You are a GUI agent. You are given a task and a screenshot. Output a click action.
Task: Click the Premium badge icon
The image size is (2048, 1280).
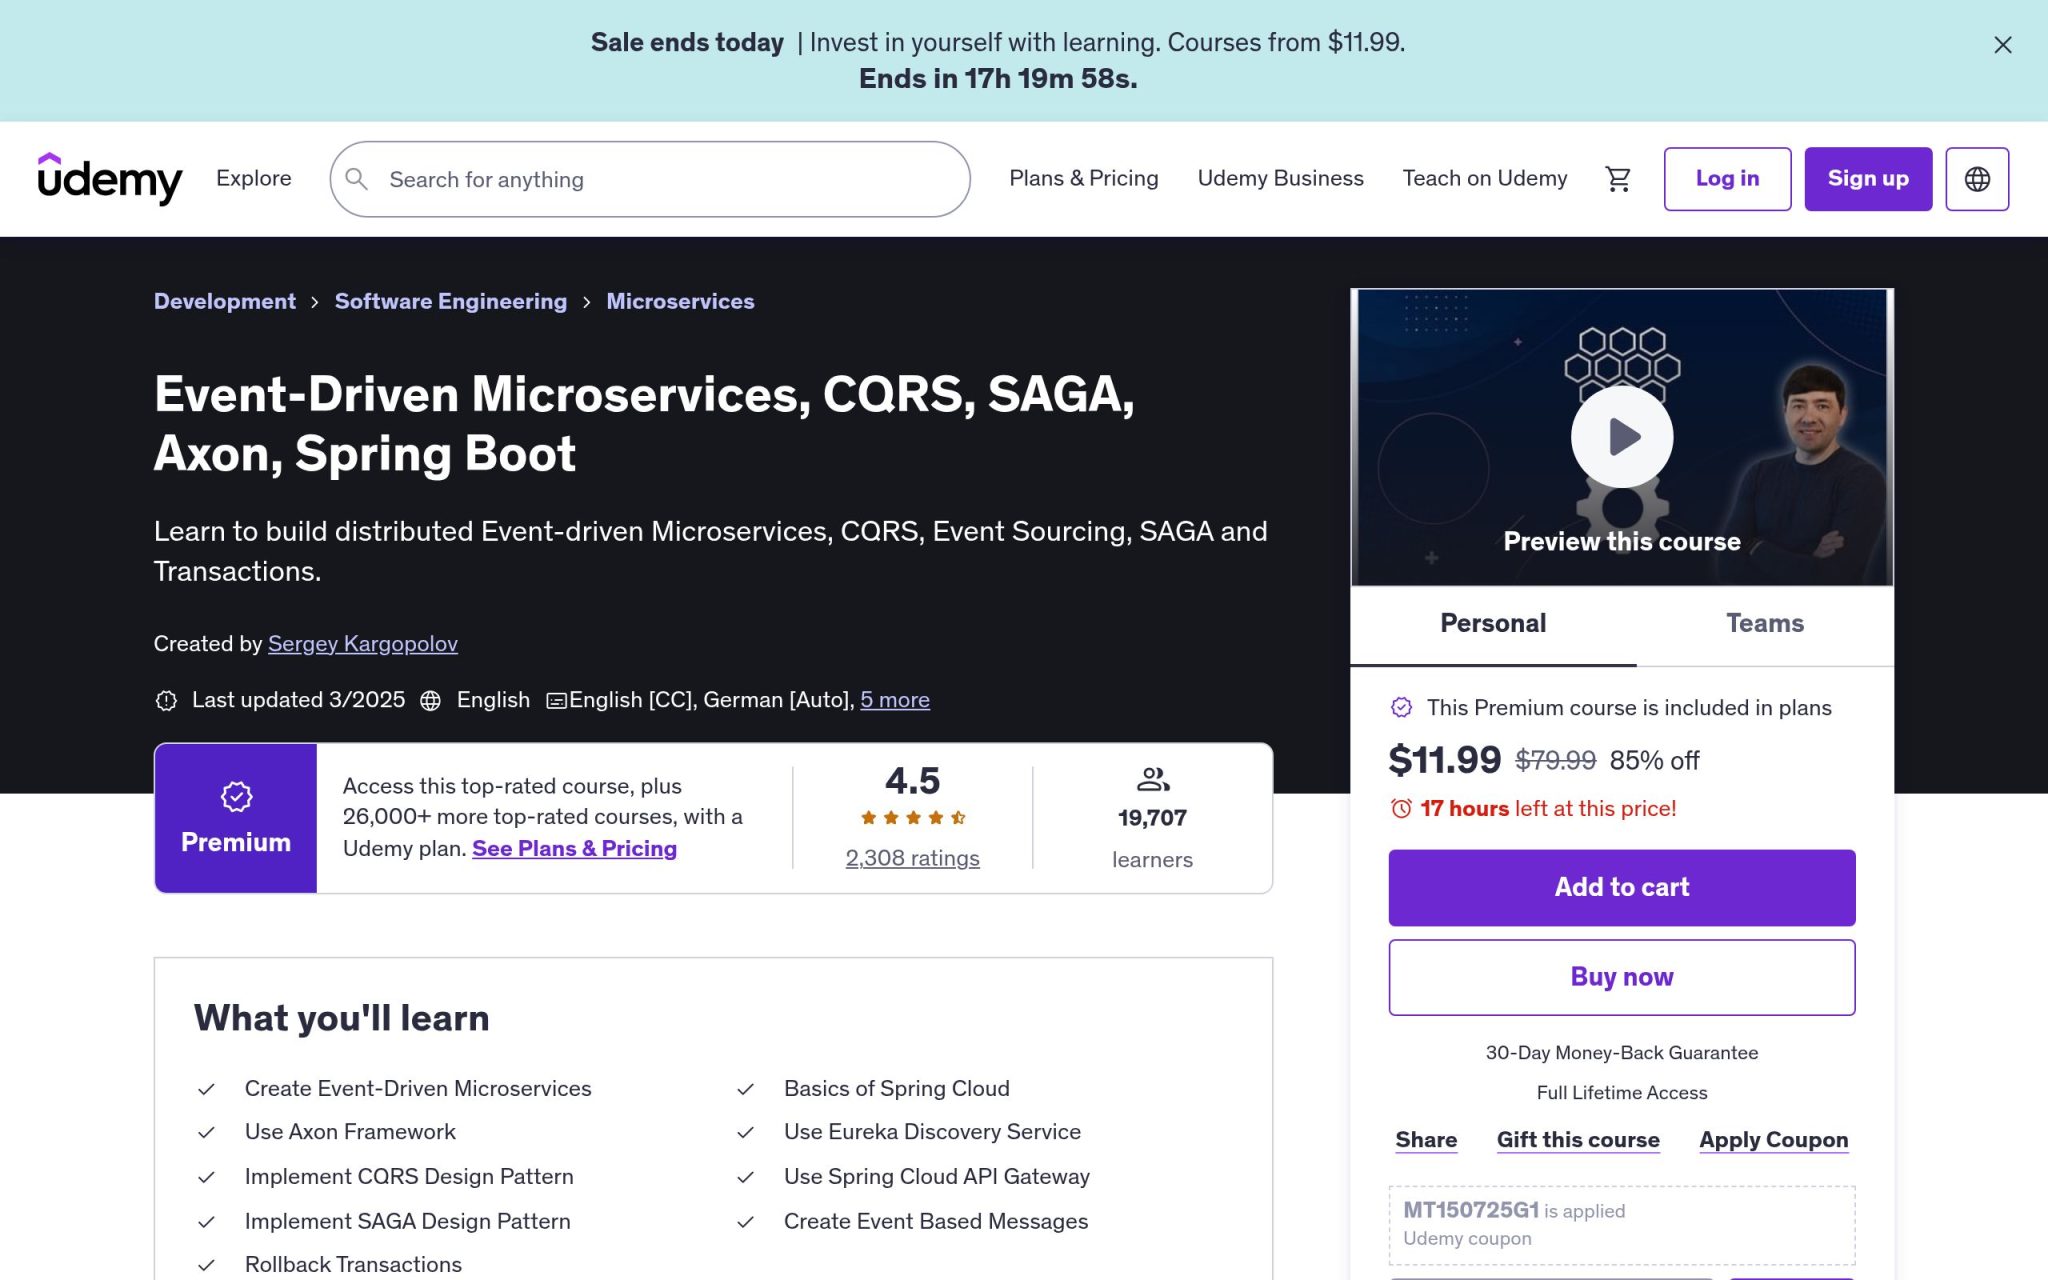[x=236, y=797]
